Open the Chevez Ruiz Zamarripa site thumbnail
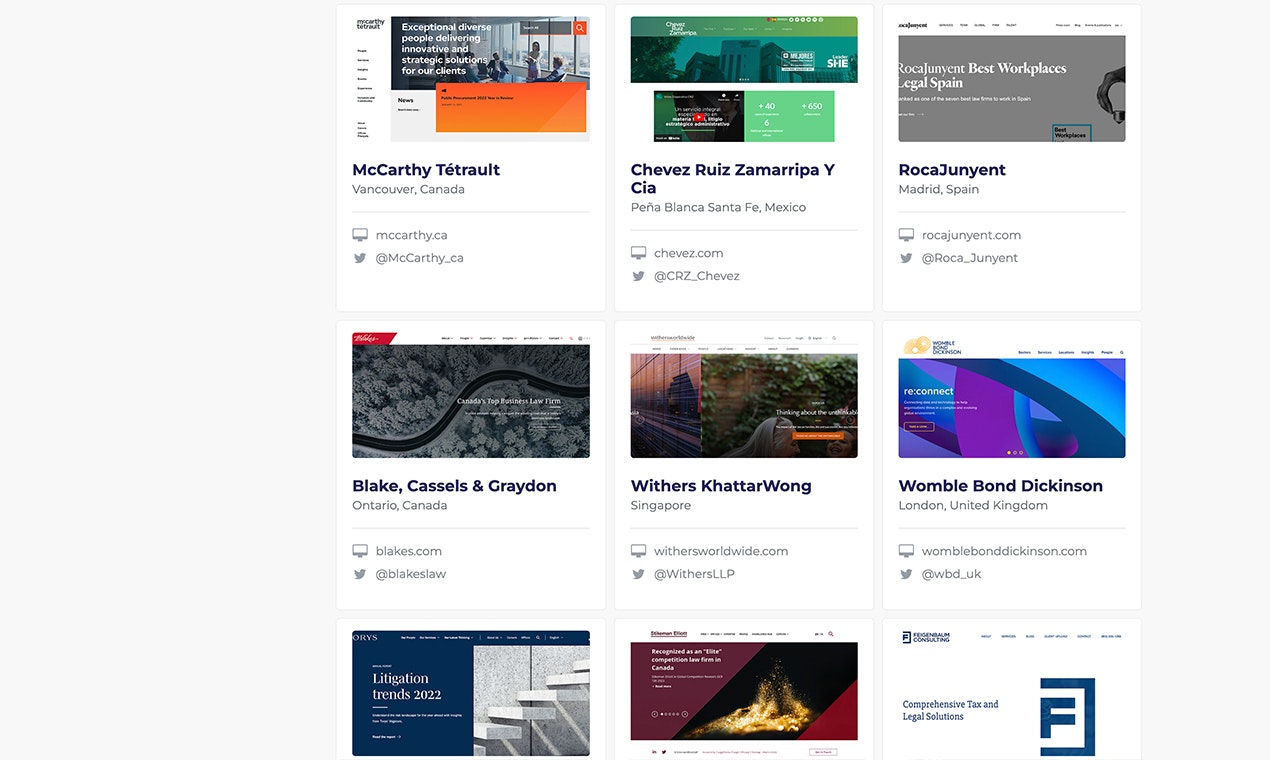 pyautogui.click(x=744, y=79)
